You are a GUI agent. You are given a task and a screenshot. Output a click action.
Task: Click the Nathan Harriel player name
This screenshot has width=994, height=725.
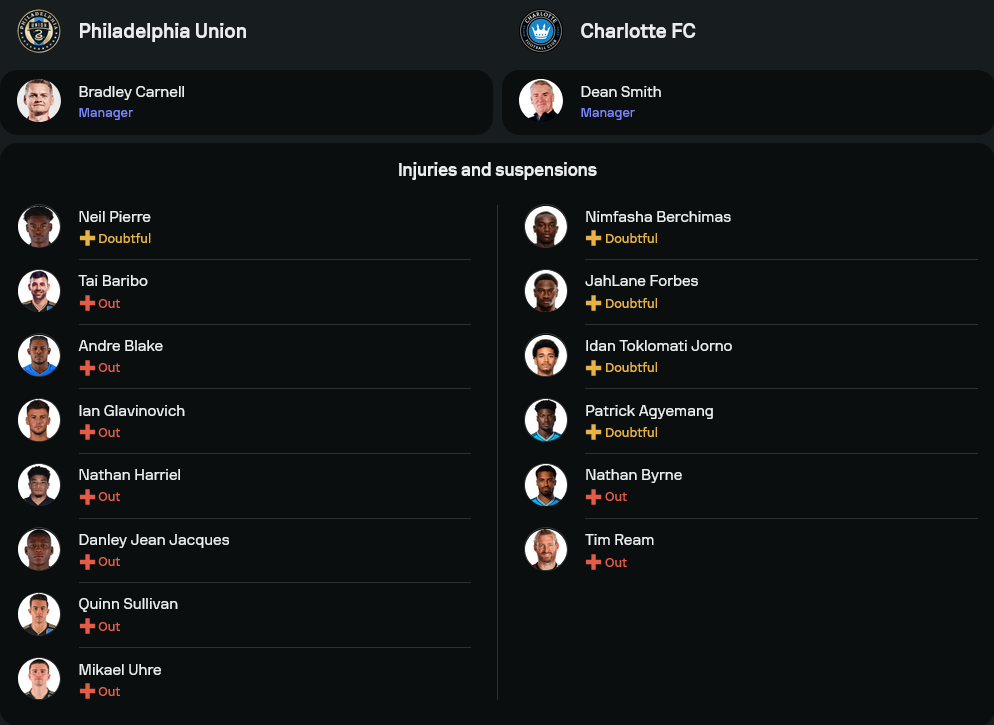(x=129, y=475)
